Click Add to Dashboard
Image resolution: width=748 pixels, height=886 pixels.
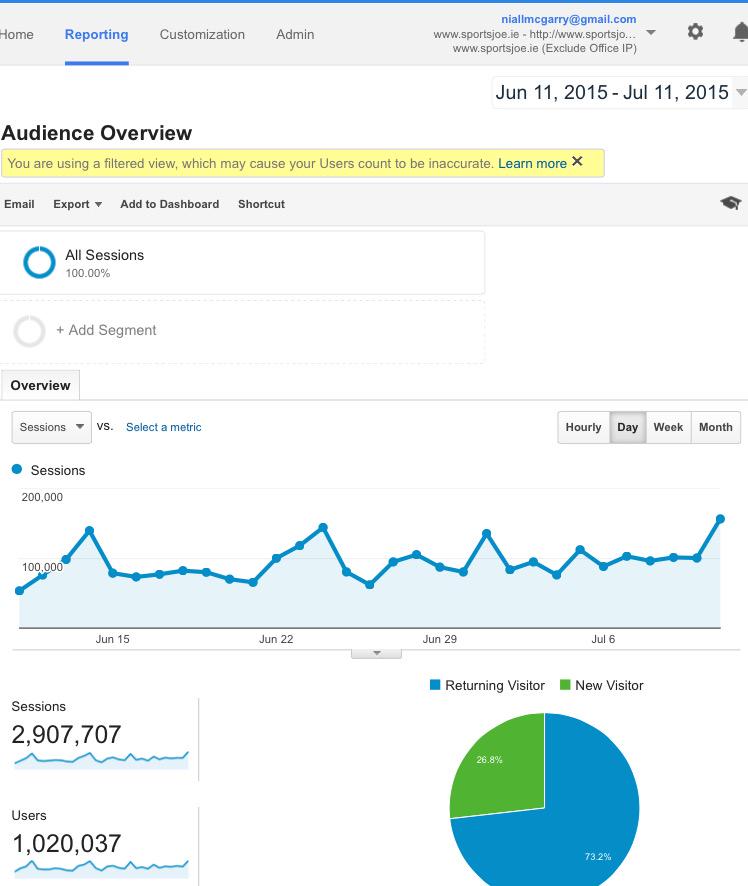(x=169, y=204)
